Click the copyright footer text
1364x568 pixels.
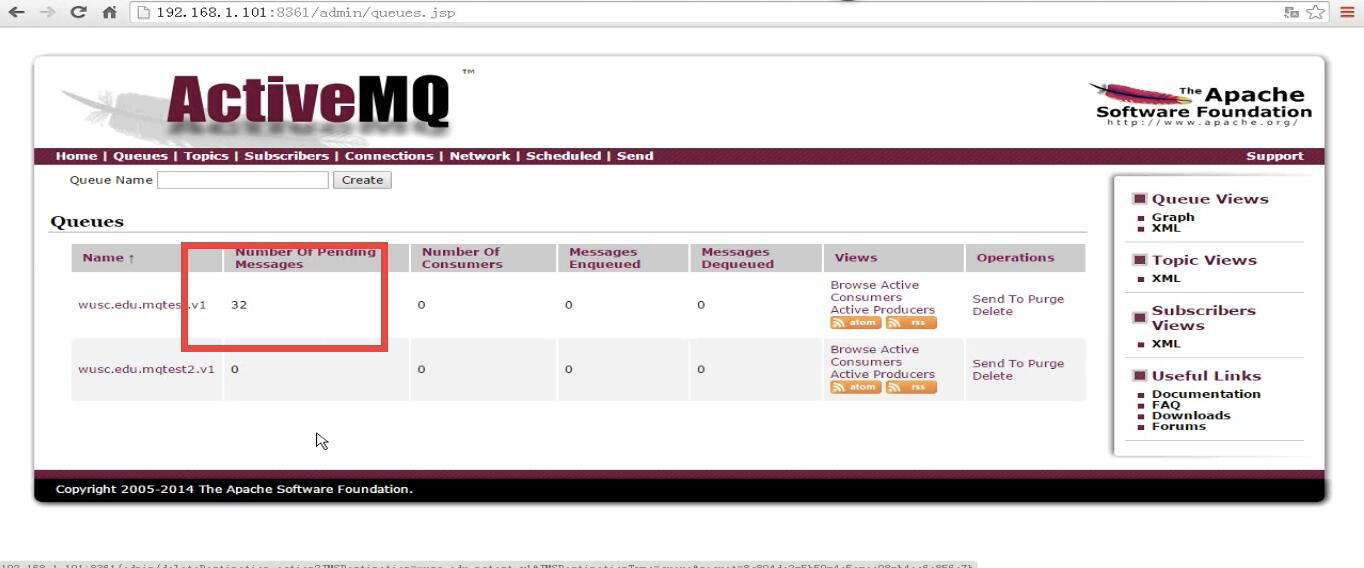tap(234, 490)
